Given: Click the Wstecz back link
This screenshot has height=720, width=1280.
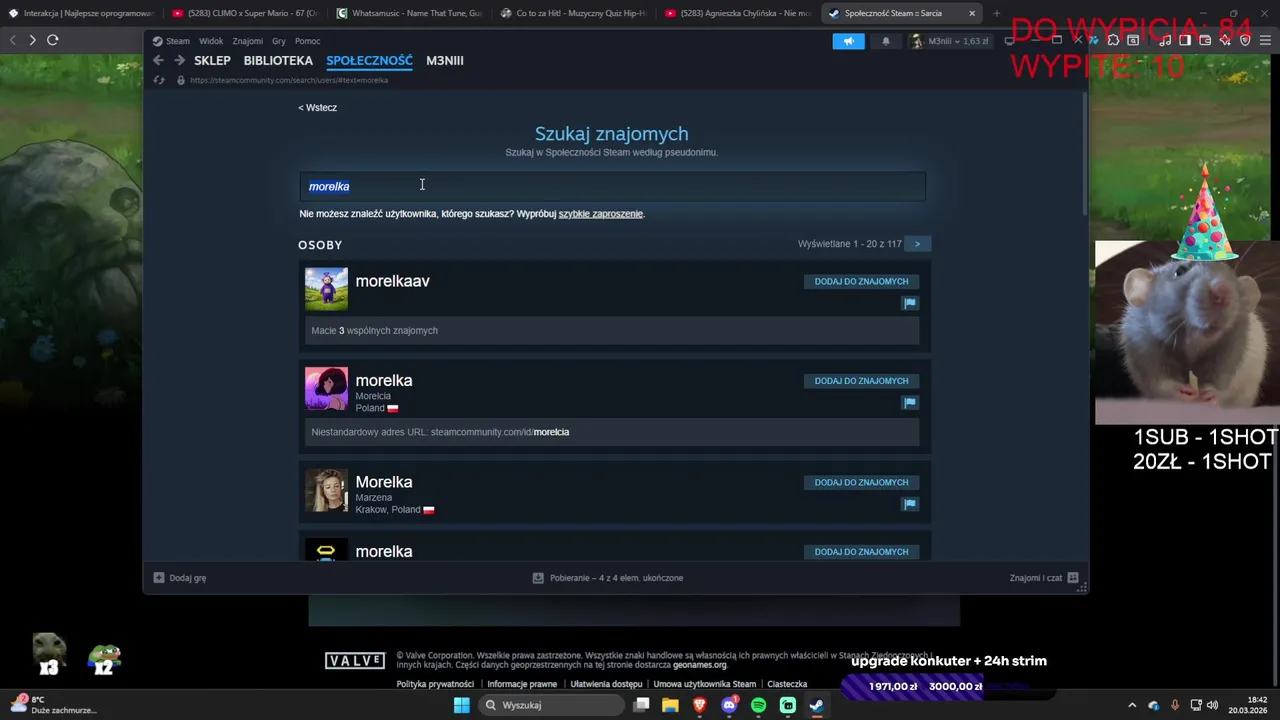Looking at the screenshot, I should [317, 108].
